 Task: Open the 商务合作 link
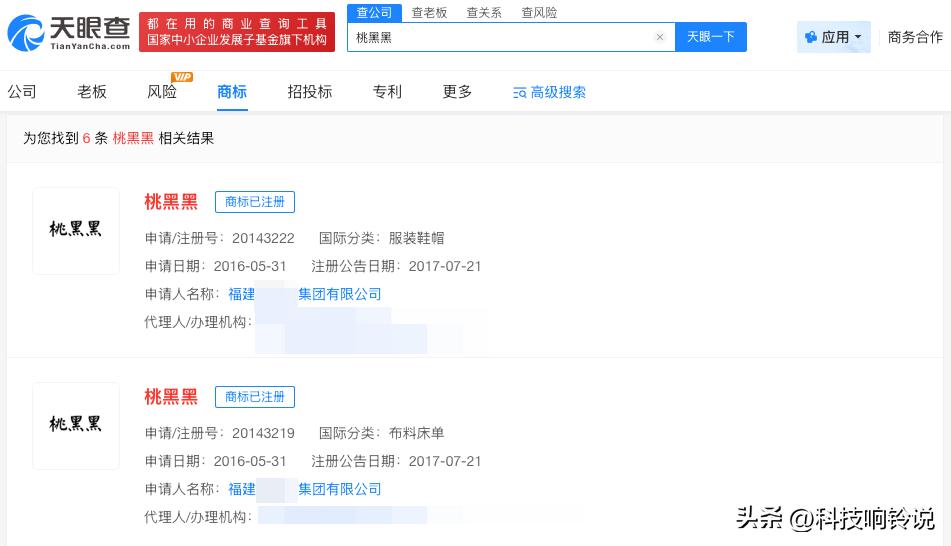pos(915,37)
